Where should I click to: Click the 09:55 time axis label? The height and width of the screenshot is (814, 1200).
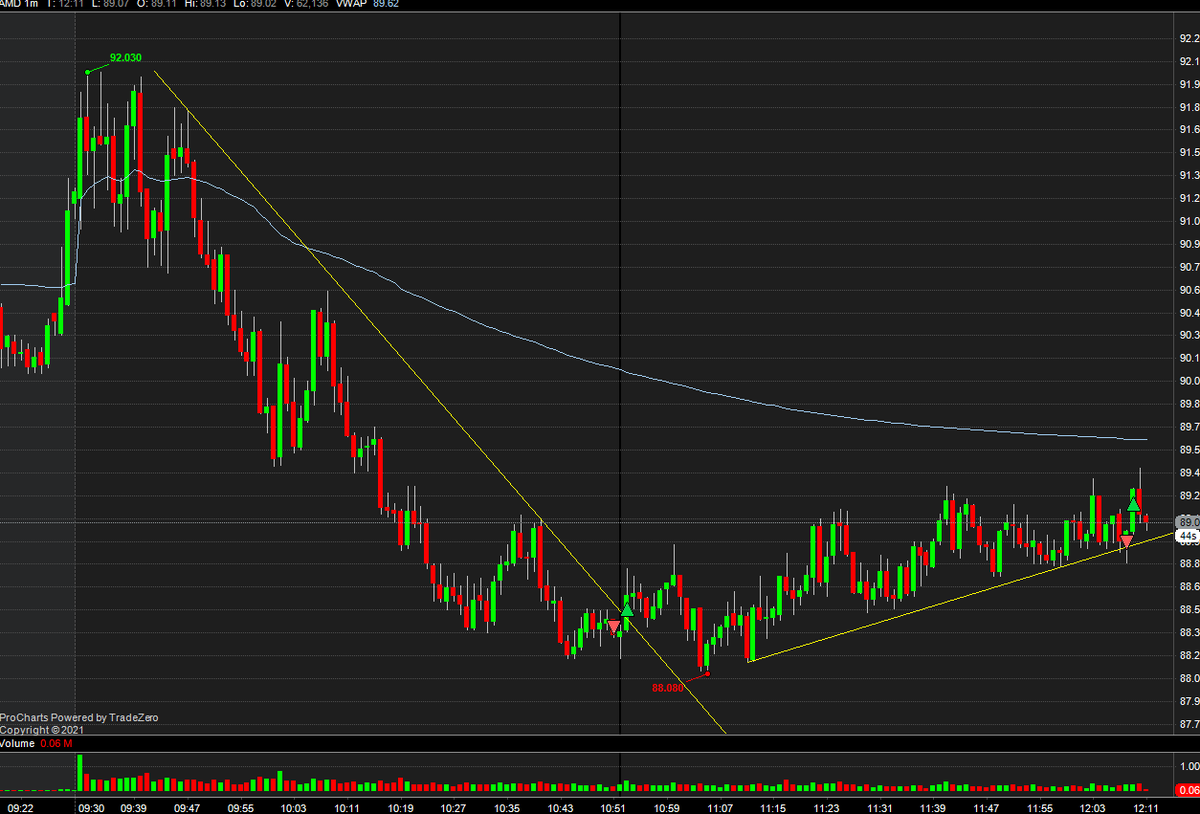point(240,807)
